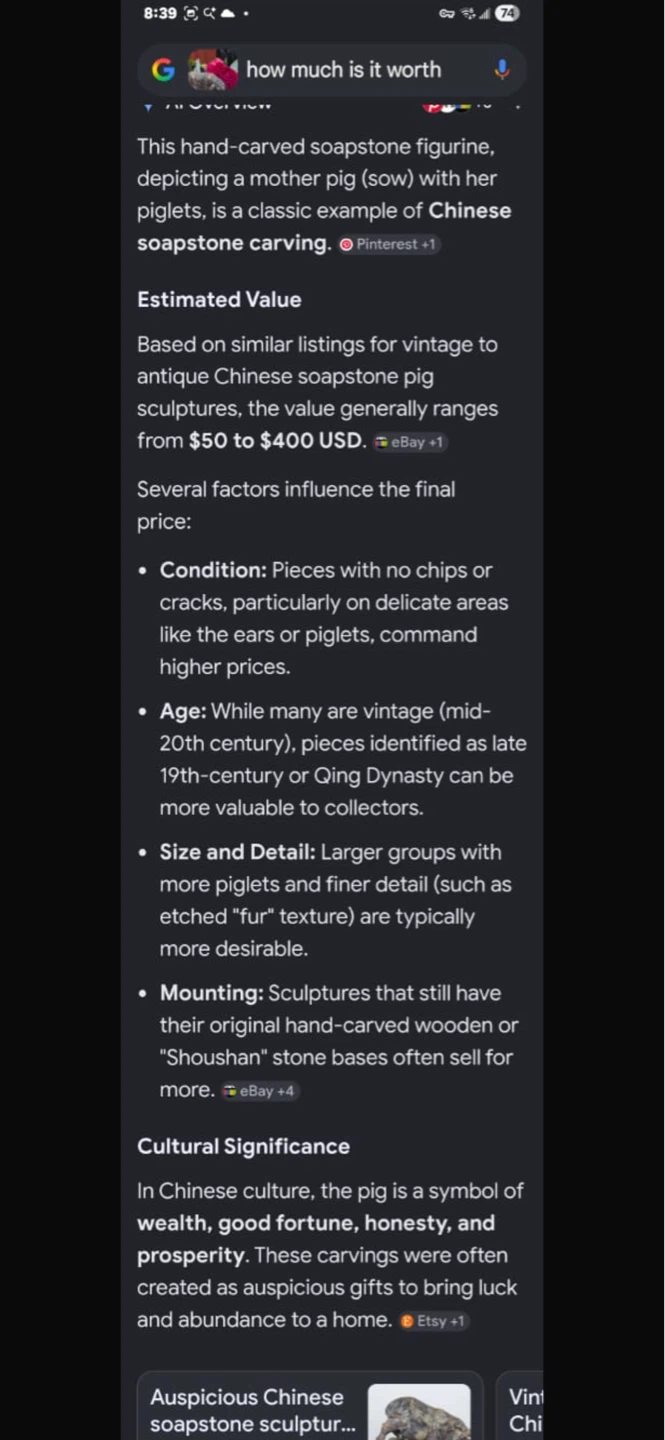Image resolution: width=665 pixels, height=1440 pixels.
Task: Tap the battery indicator in status bar
Action: tap(508, 13)
